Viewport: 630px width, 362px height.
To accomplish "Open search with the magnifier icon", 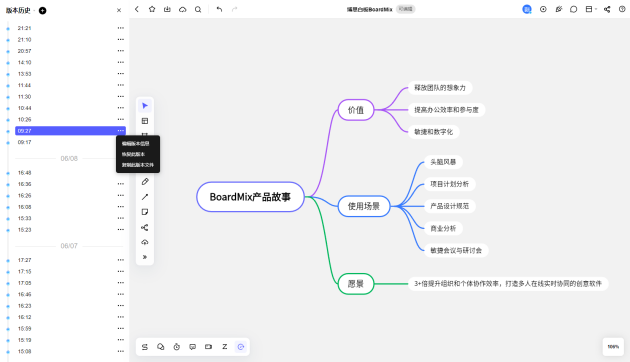I will [x=198, y=9].
